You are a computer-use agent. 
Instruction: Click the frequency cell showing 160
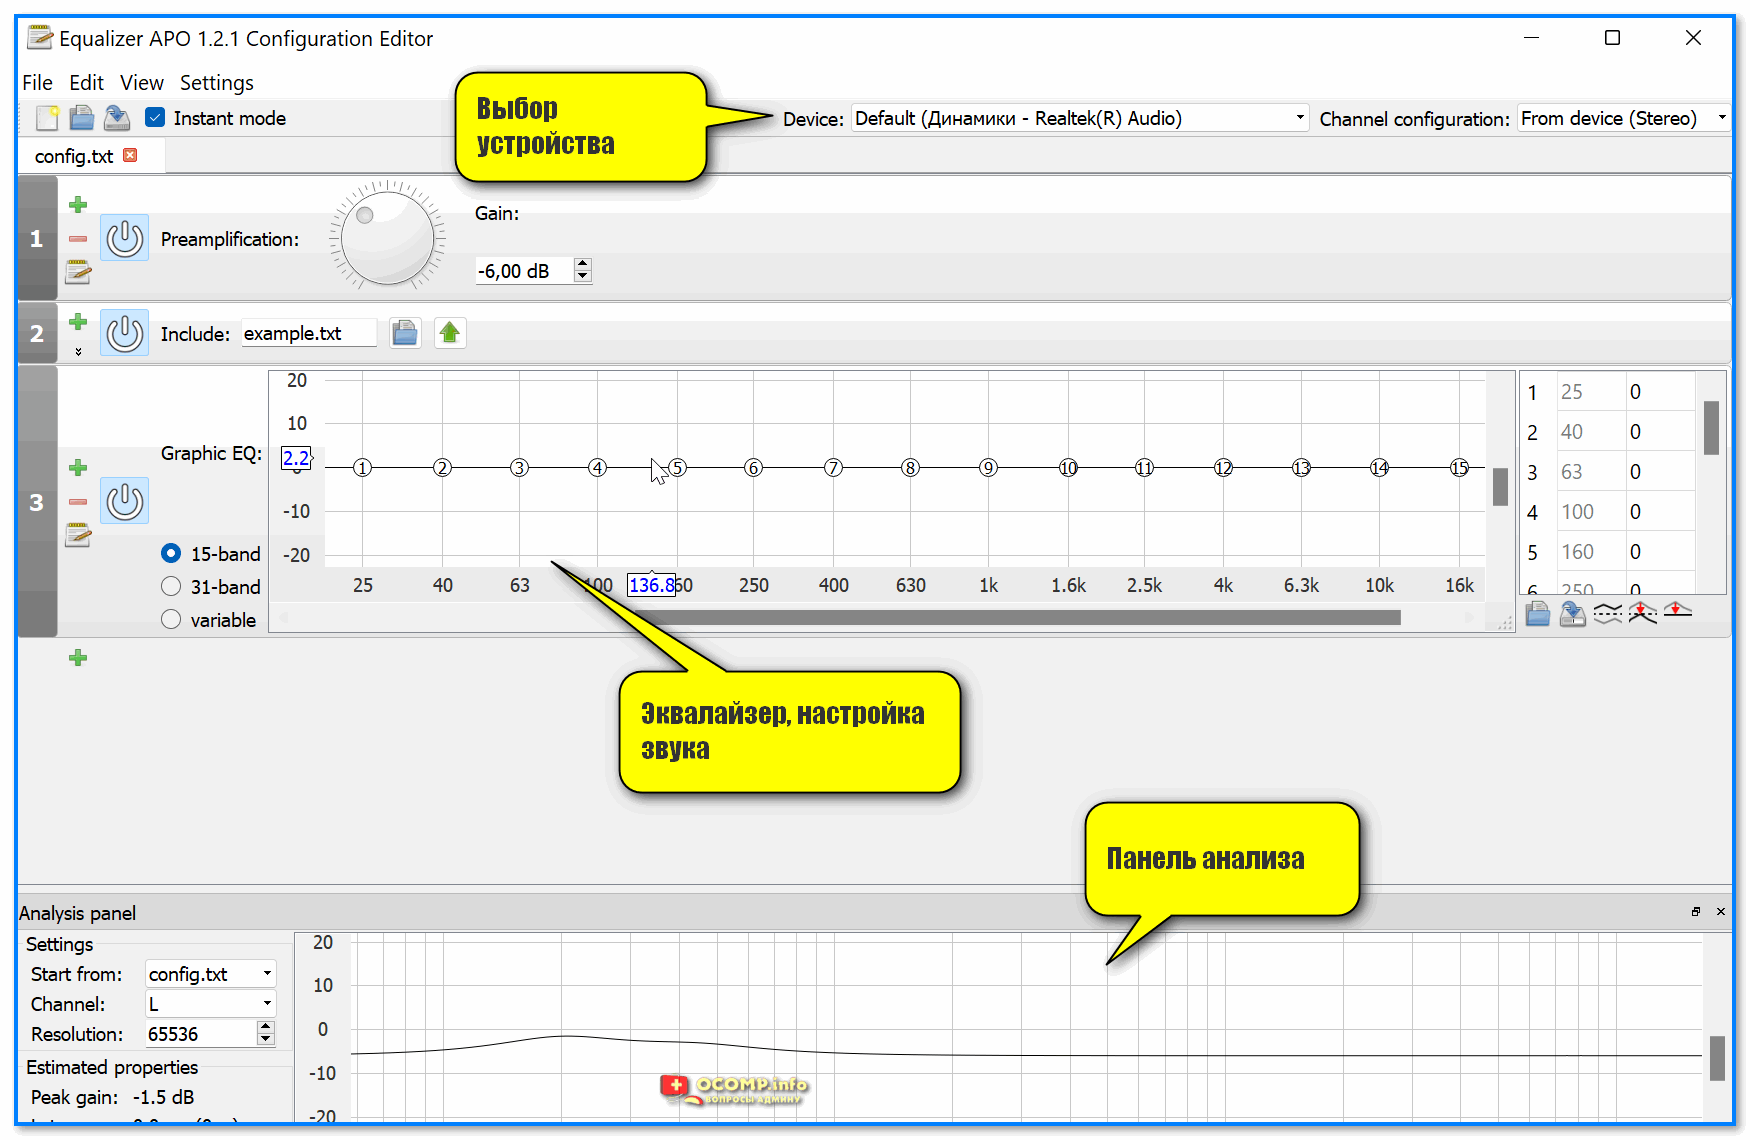pyautogui.click(x=1589, y=552)
